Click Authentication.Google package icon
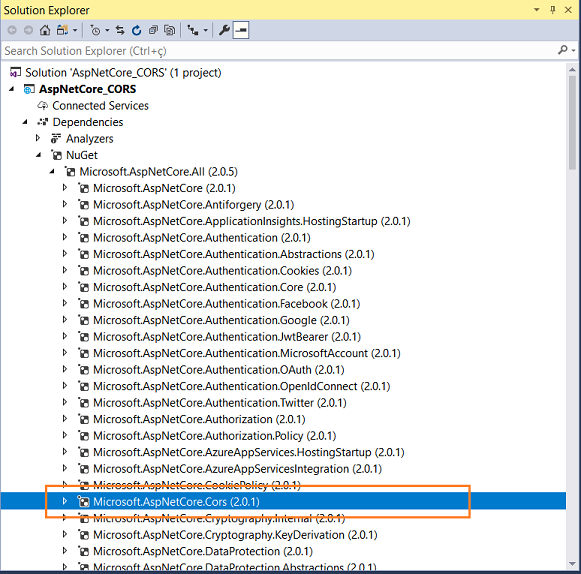Viewport: 581px width, 574px height. pyautogui.click(x=84, y=320)
